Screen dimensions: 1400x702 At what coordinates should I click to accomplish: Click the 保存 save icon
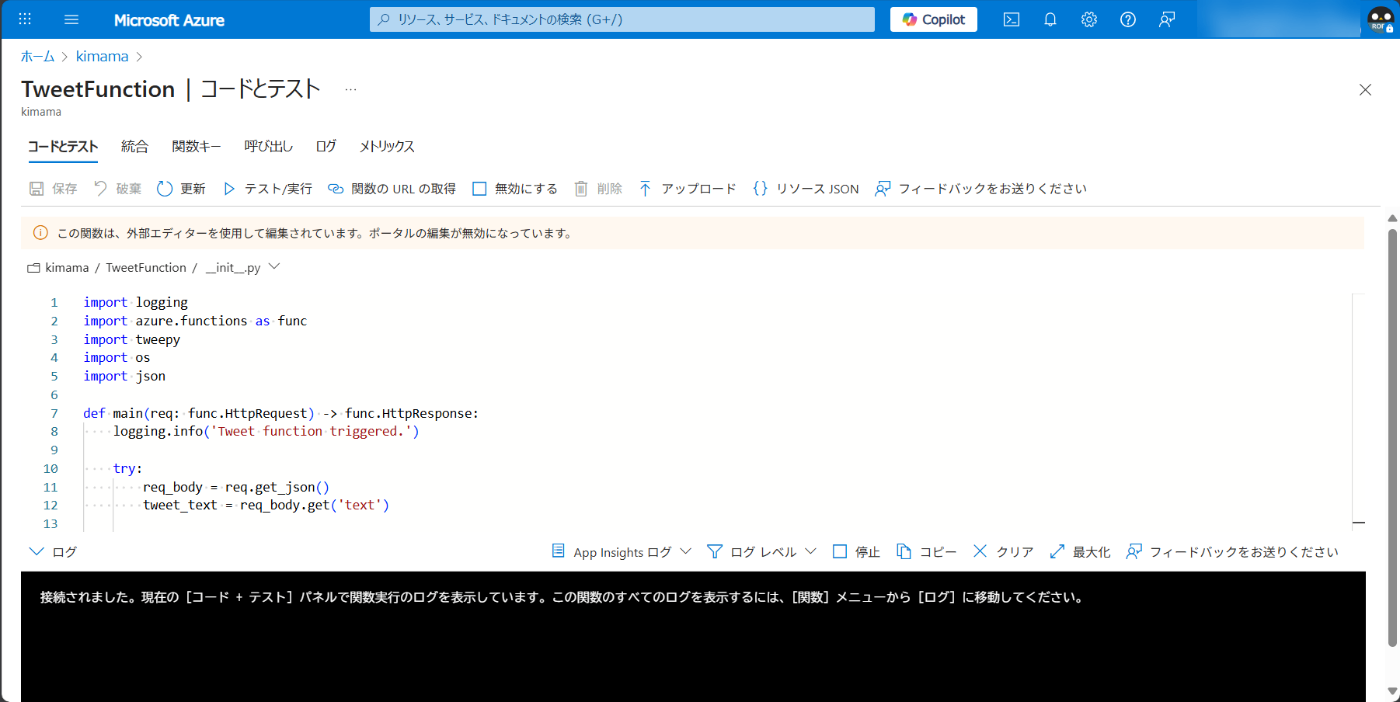[x=37, y=188]
